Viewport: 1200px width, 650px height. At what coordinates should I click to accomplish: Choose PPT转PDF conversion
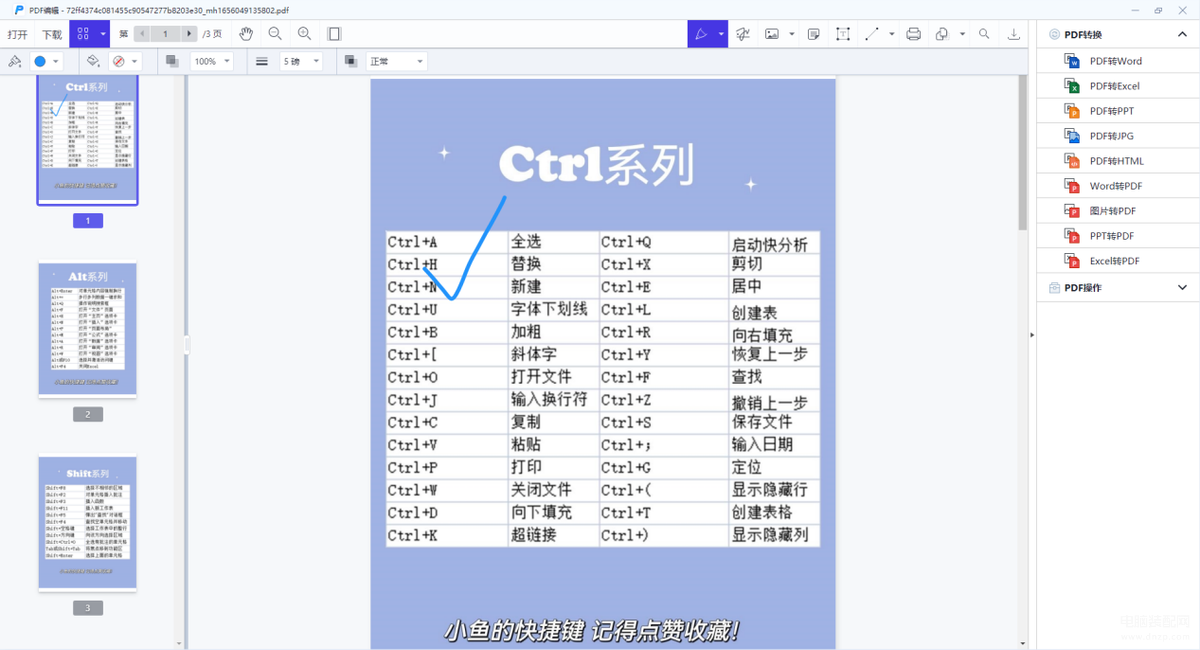(x=1118, y=236)
